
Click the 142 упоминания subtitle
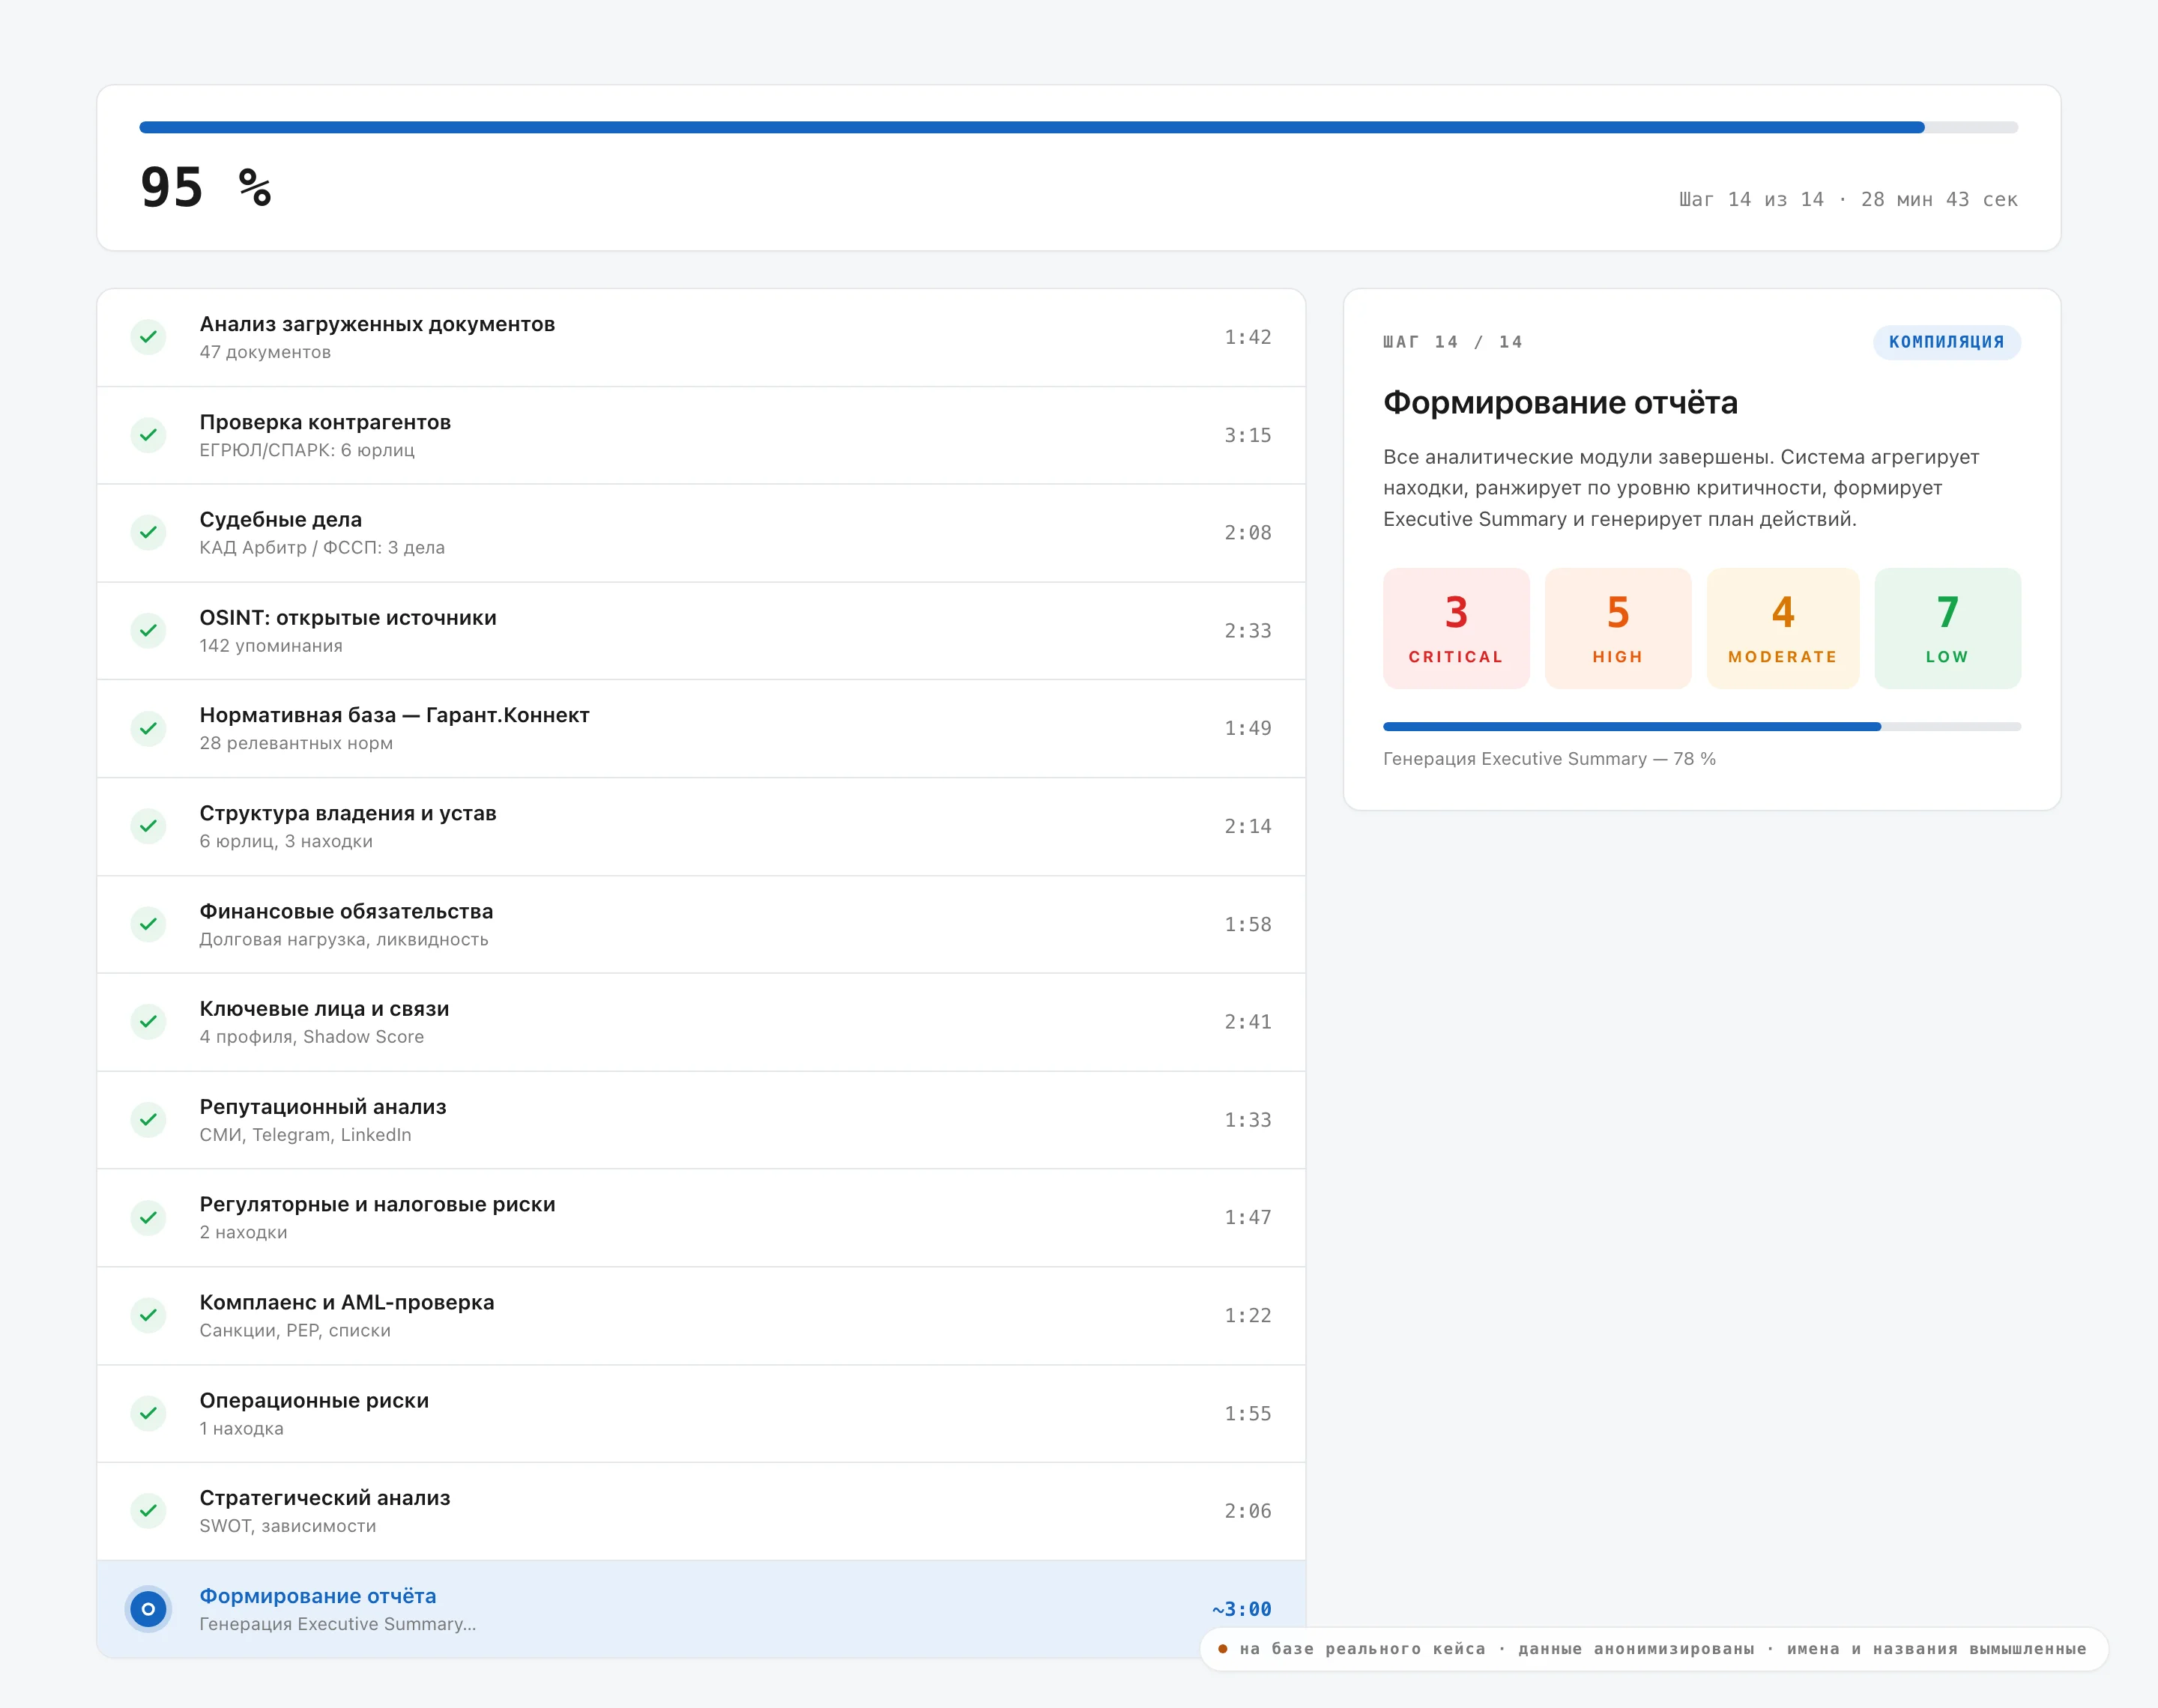(x=271, y=646)
